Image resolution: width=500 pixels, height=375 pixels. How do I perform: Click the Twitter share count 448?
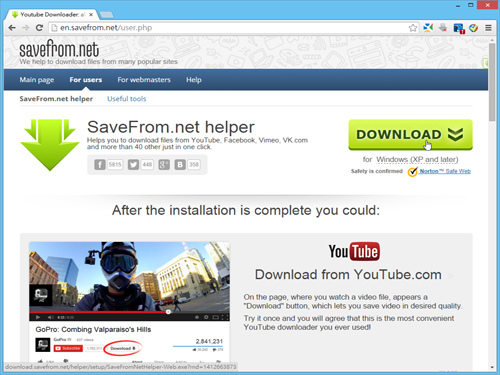147,164
